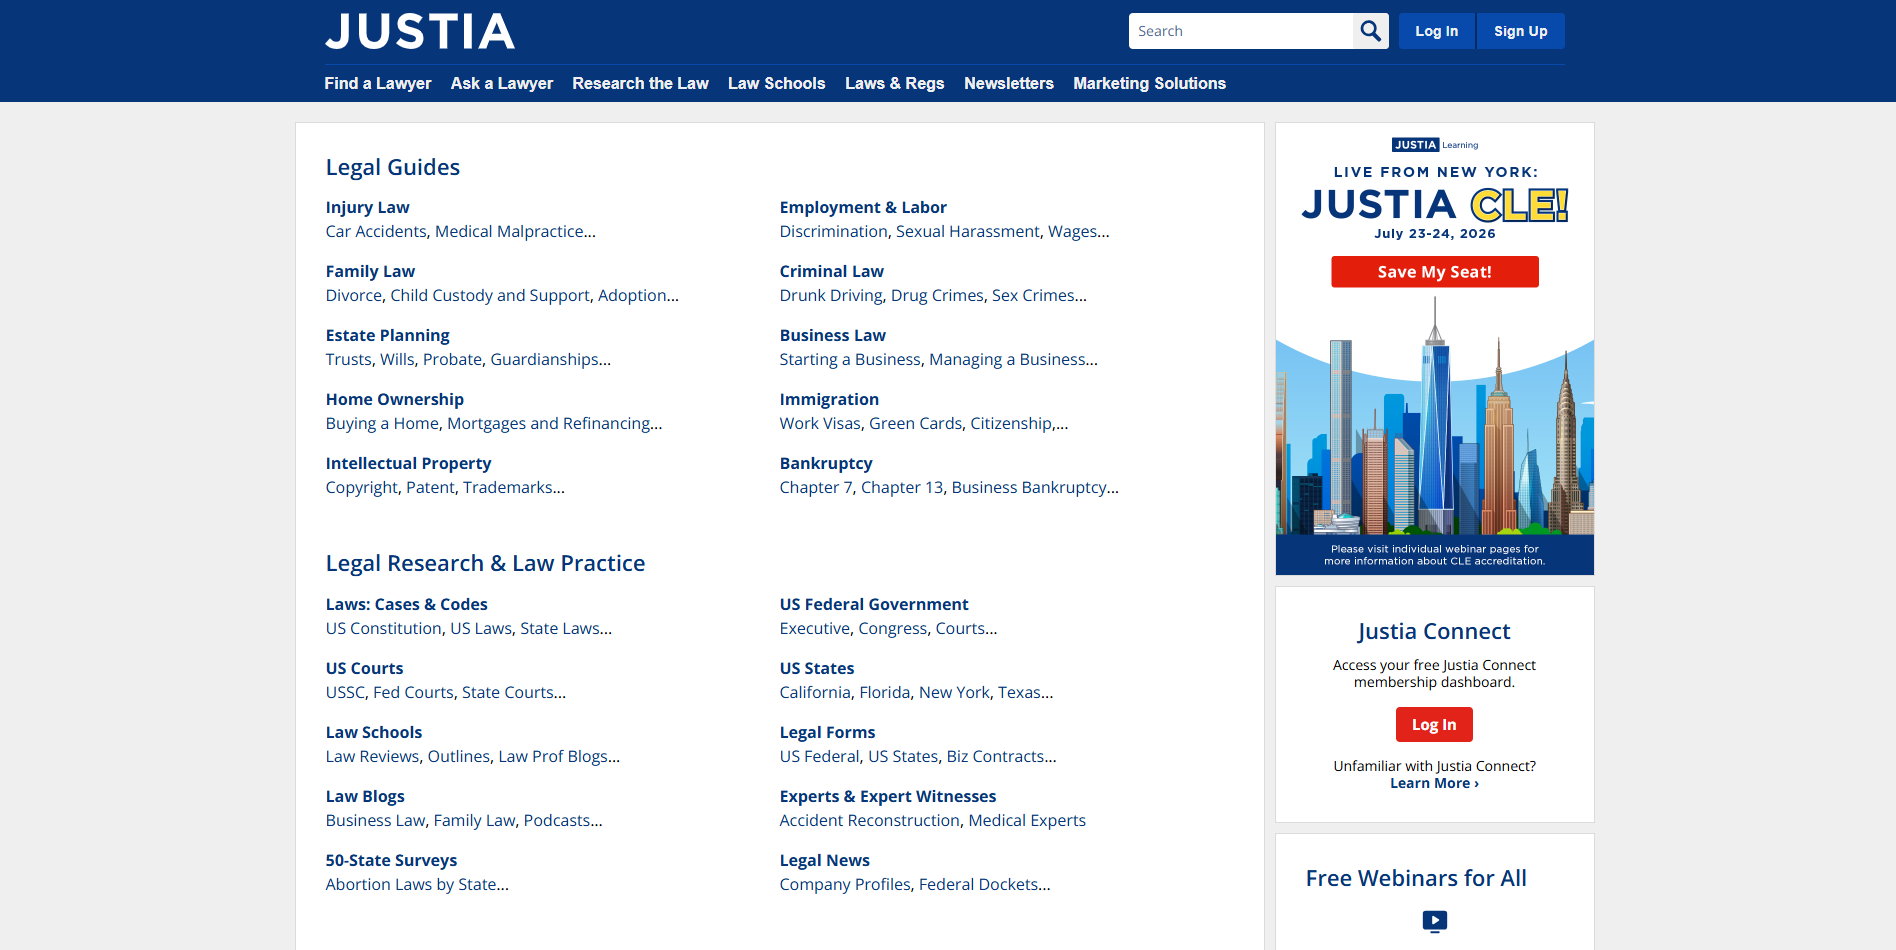Open Legal News heading link
The image size is (1896, 950).
pyautogui.click(x=825, y=860)
